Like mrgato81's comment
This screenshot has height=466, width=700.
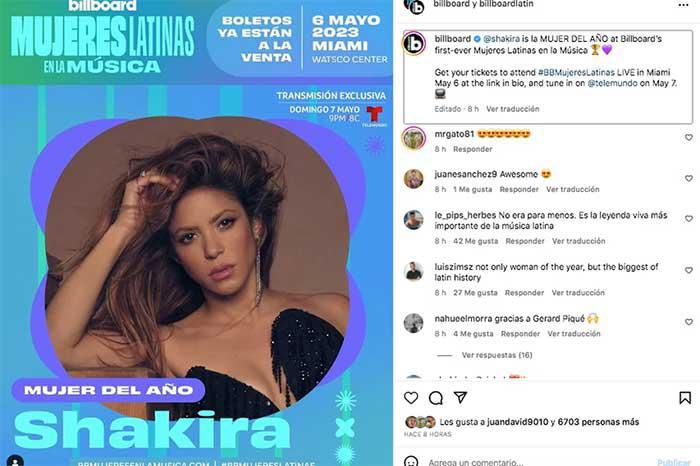click(688, 137)
